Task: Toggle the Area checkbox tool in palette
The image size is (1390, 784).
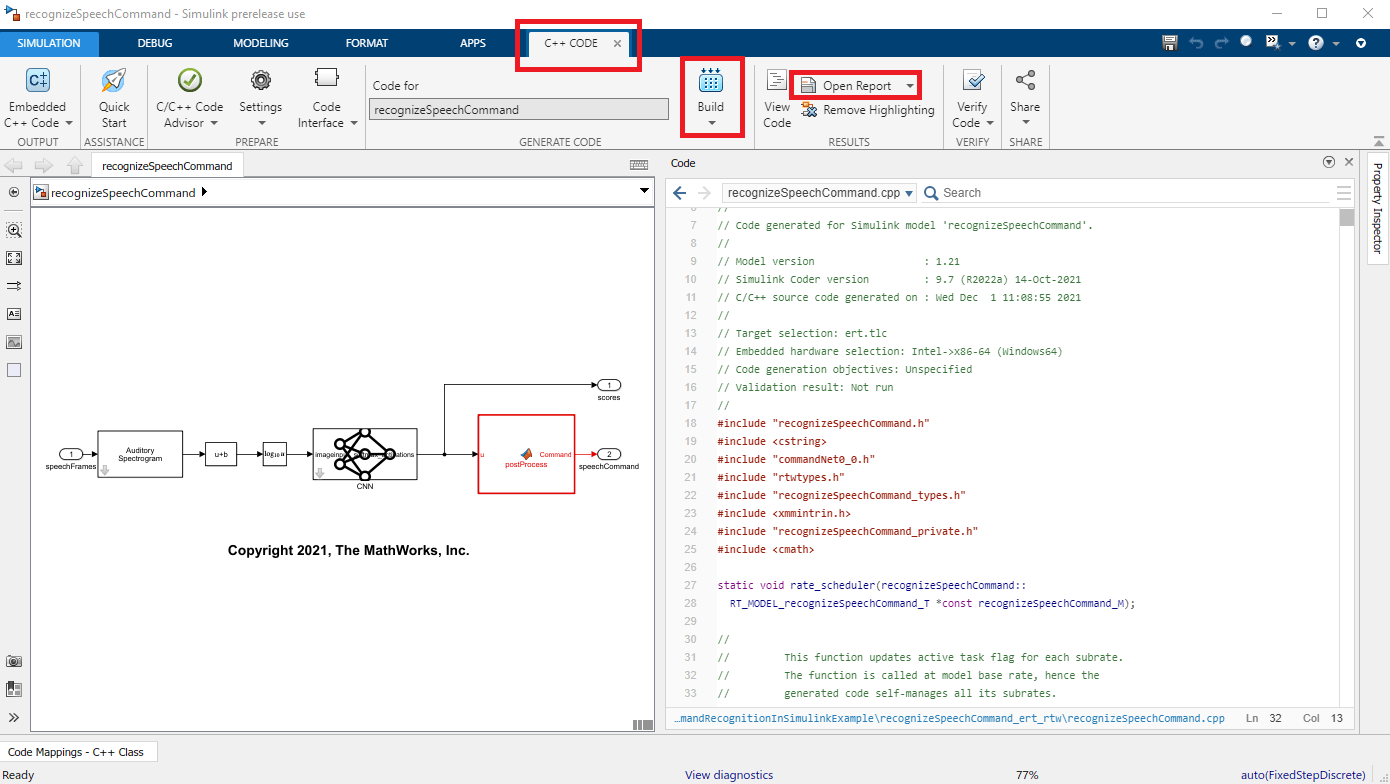Action: coord(14,370)
